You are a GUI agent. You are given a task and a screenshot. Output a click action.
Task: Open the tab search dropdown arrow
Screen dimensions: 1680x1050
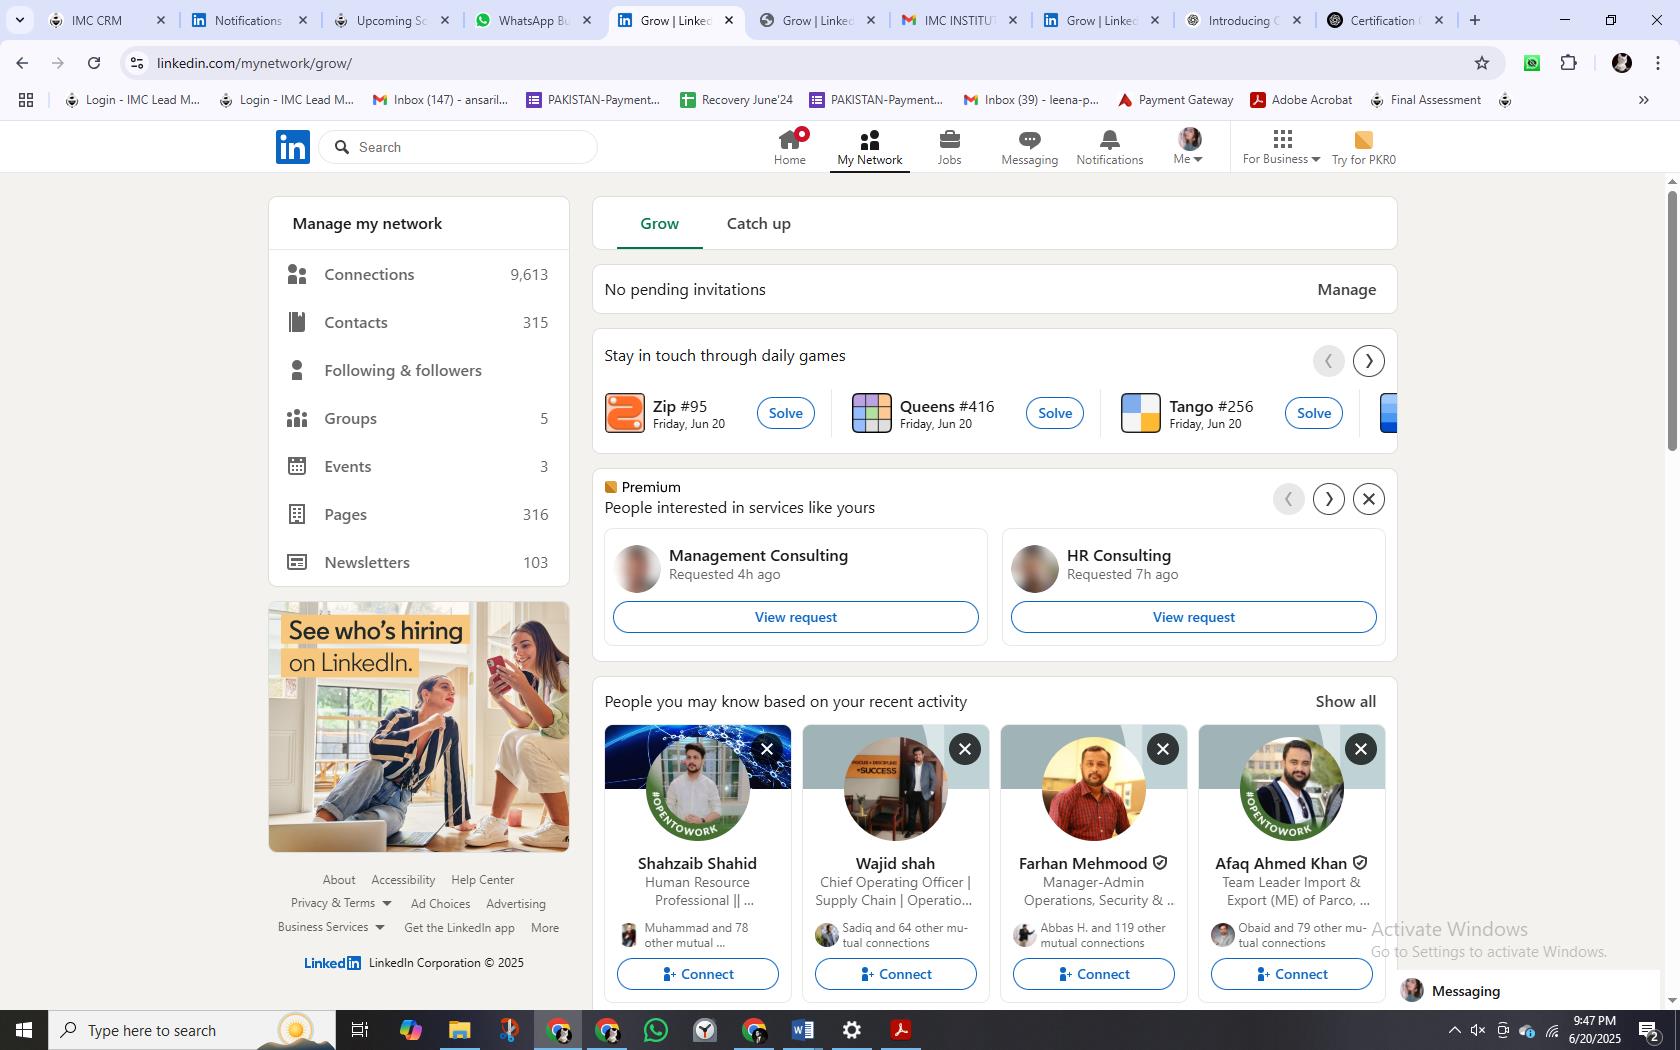point(20,20)
